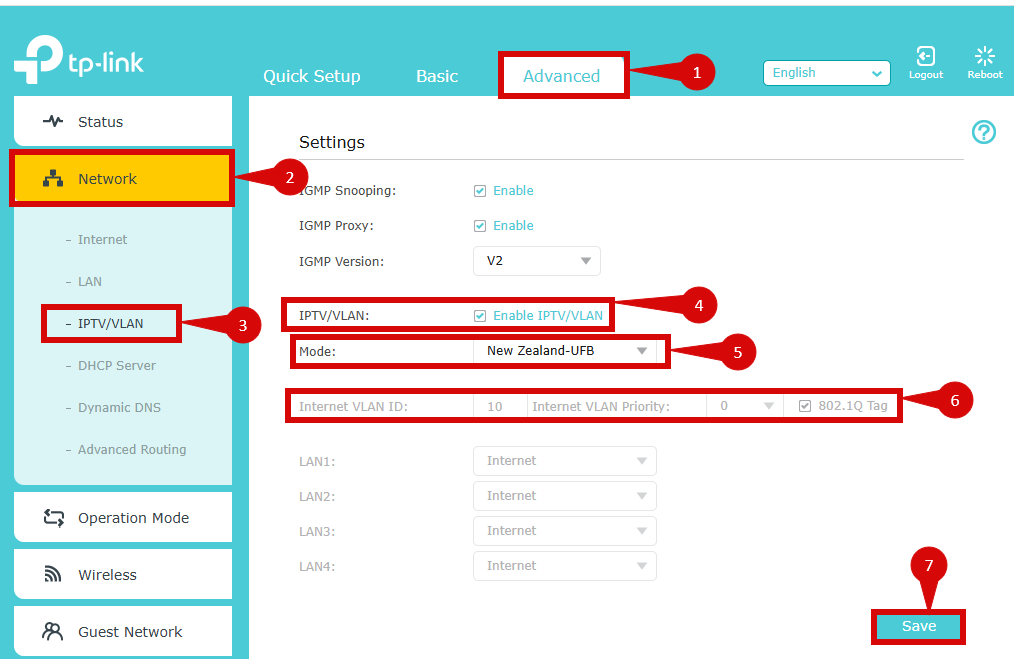Click the Operation Mode arrows icon
The height and width of the screenshot is (659, 1014).
[53, 518]
